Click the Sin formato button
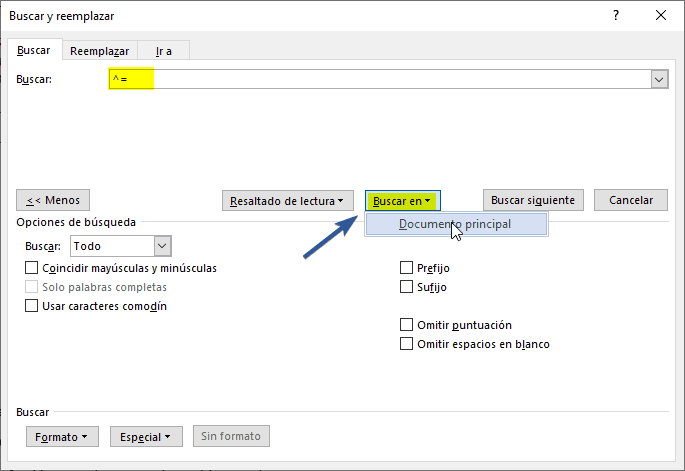685x471 pixels. [232, 436]
